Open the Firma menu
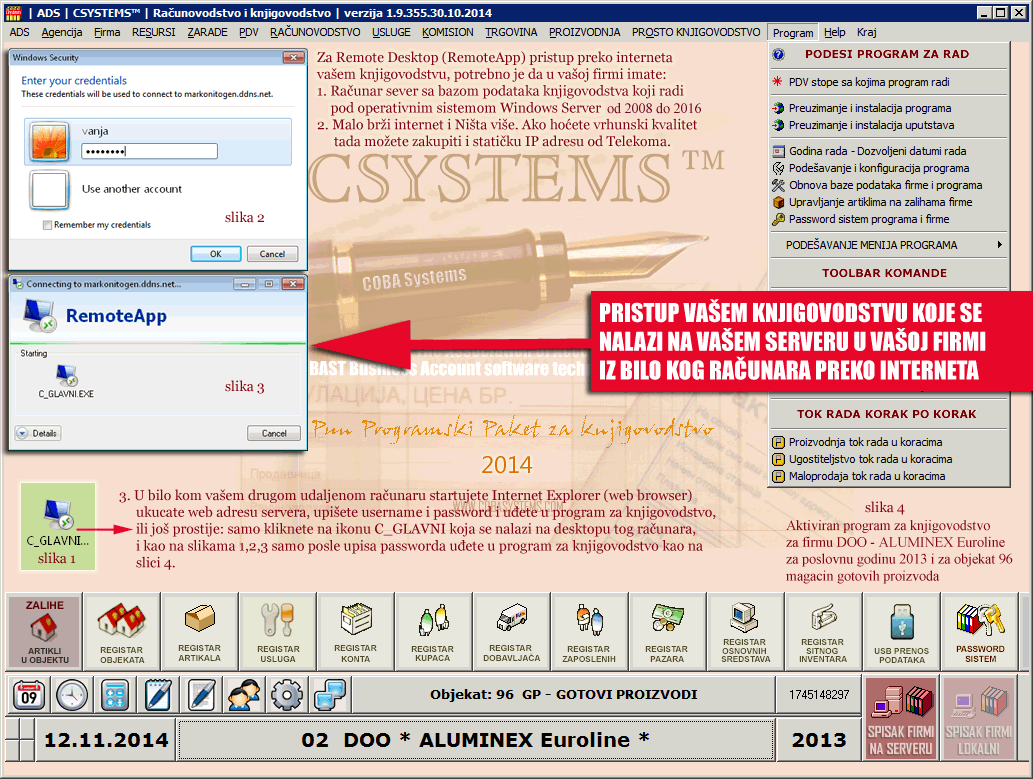Screen dimensions: 1033x779 coord(107,32)
